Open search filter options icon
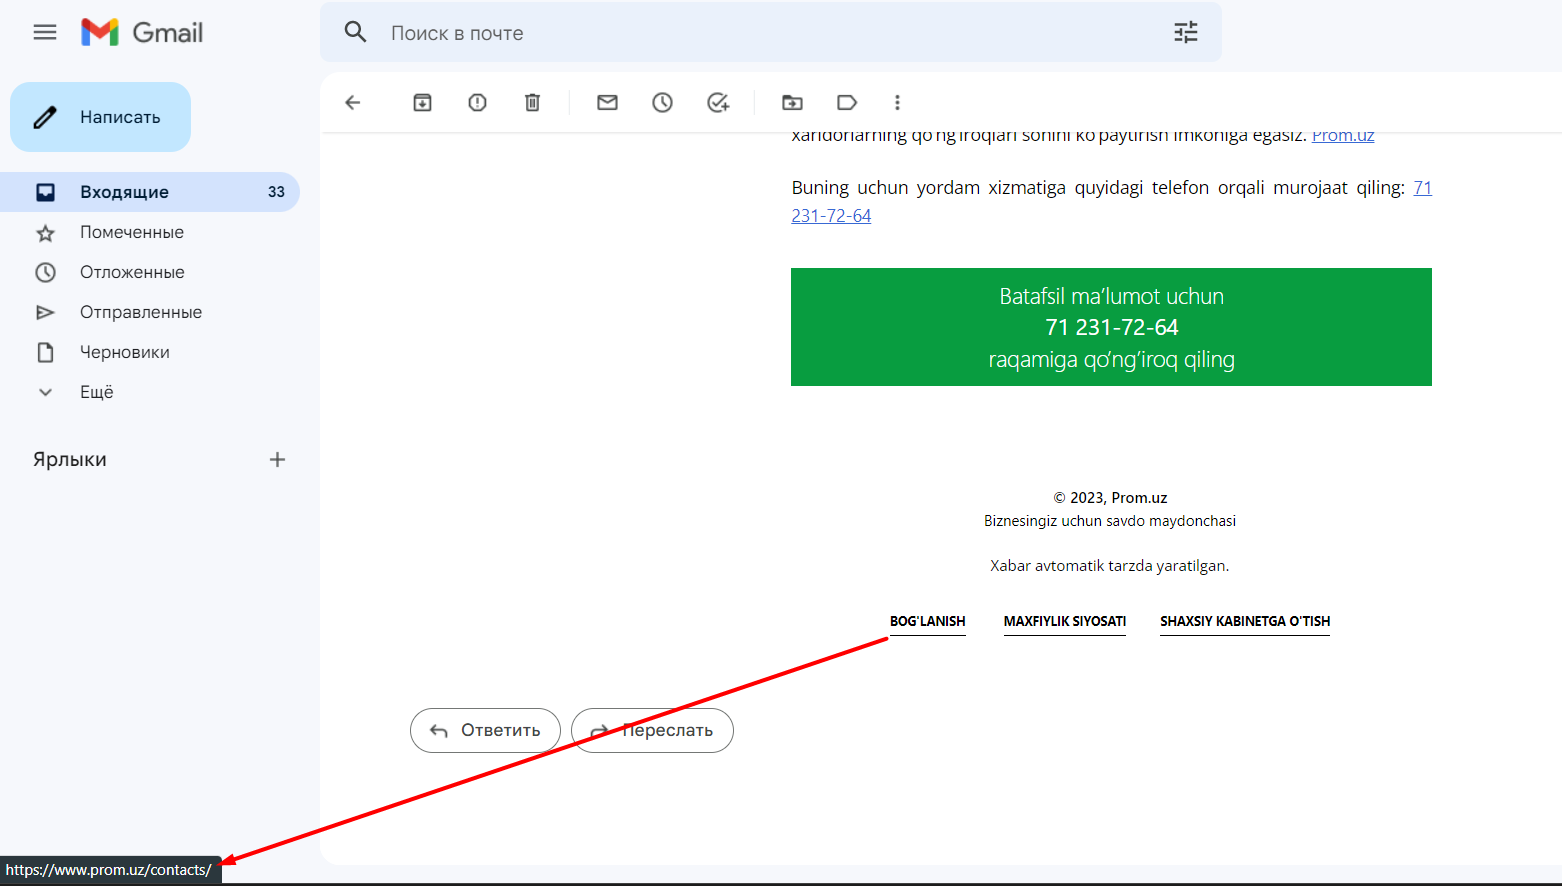The width and height of the screenshot is (1562, 886). click(x=1185, y=32)
